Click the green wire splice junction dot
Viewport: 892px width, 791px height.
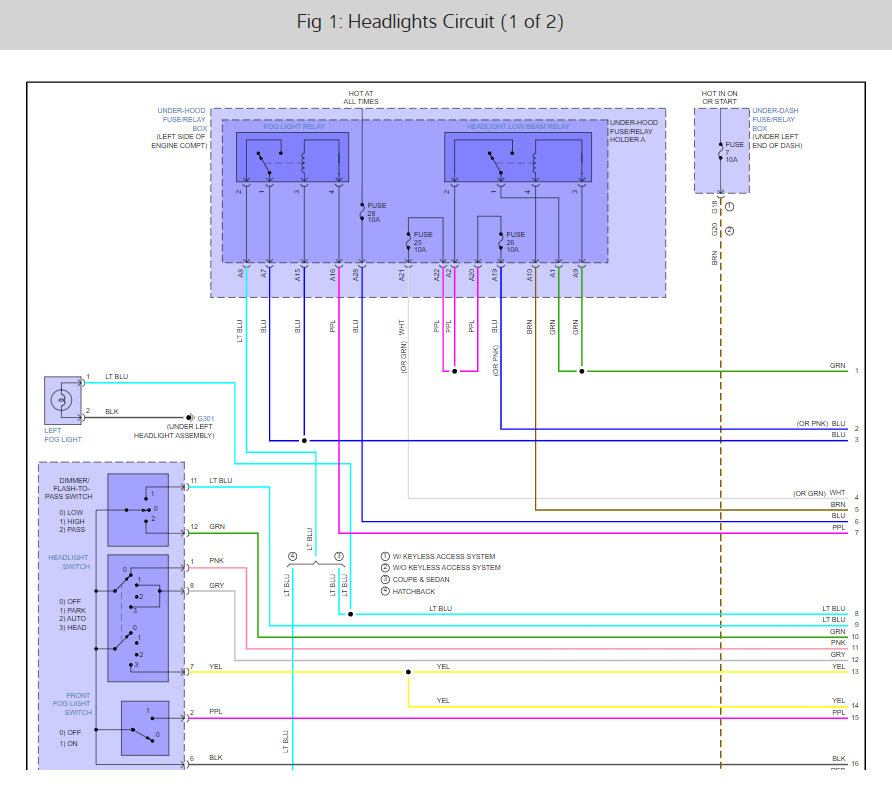tap(581, 371)
